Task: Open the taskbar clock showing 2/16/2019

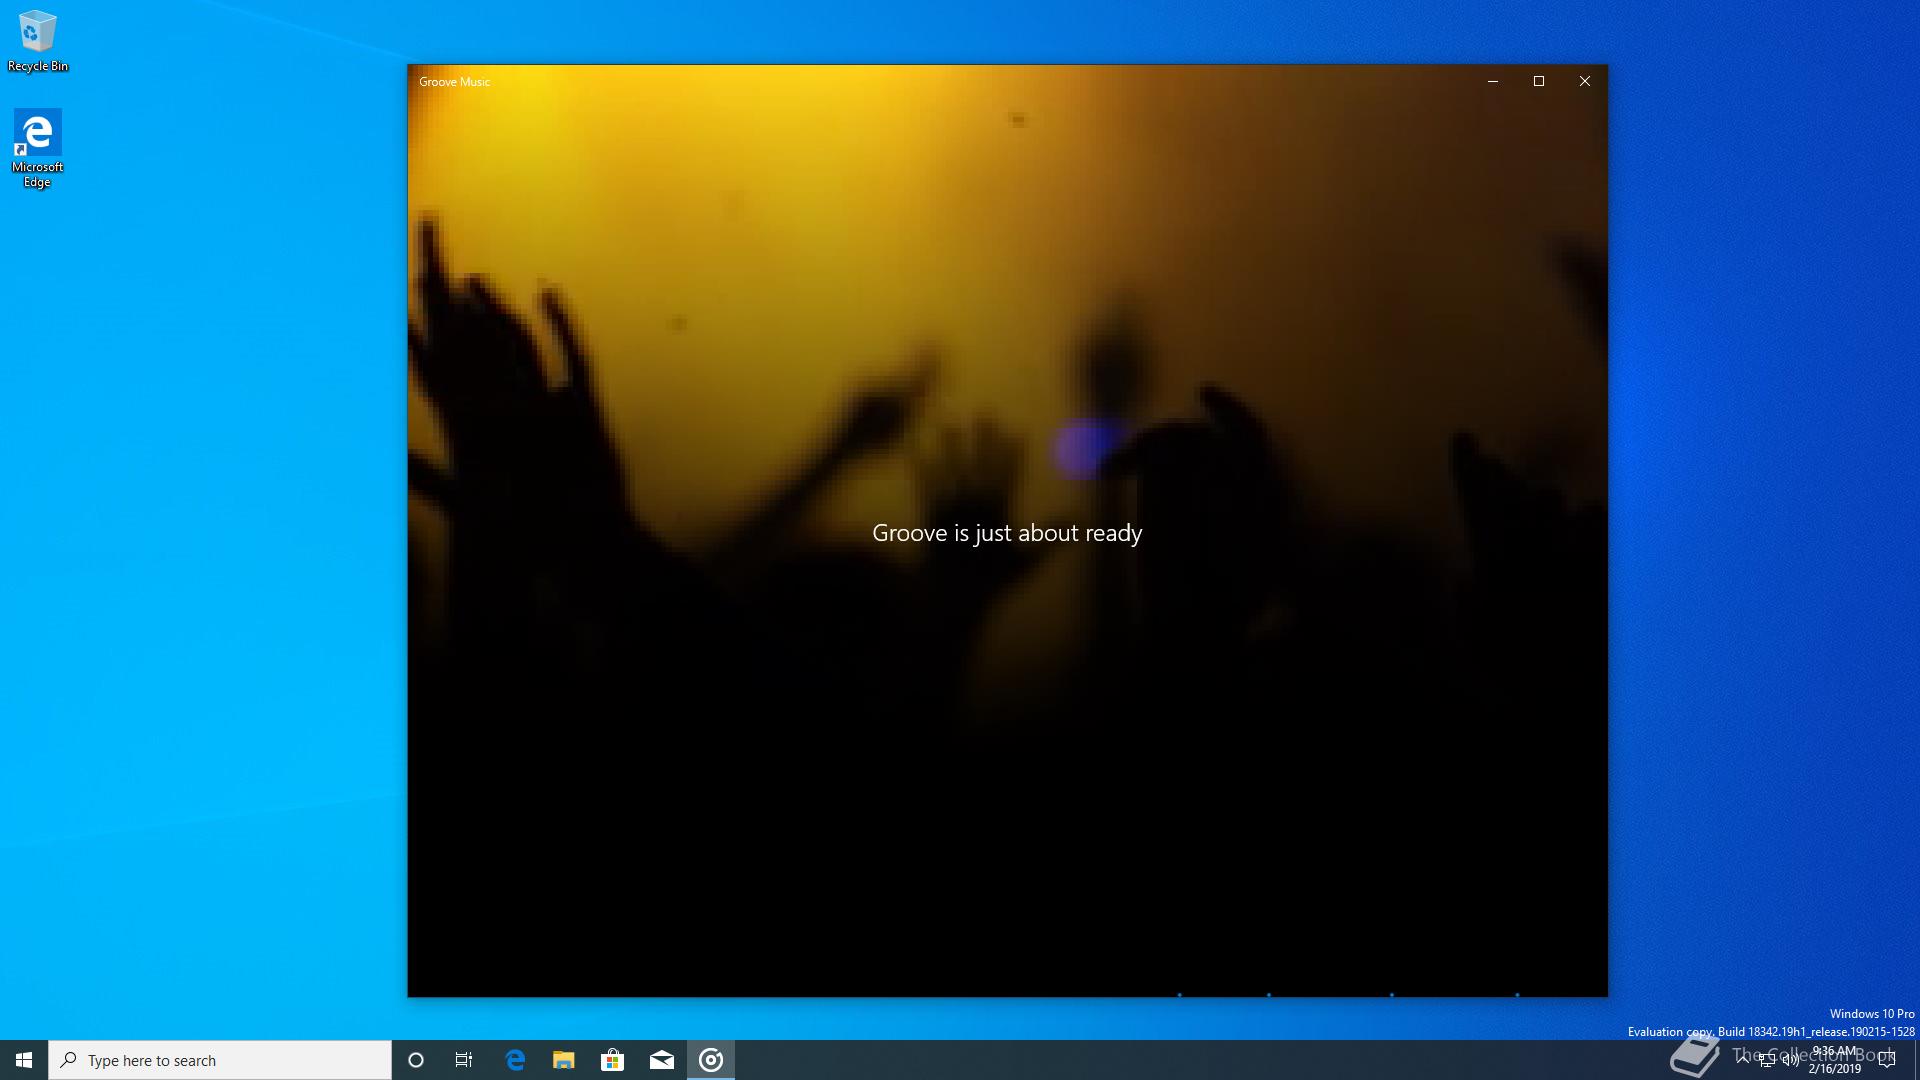Action: pyautogui.click(x=1835, y=1060)
